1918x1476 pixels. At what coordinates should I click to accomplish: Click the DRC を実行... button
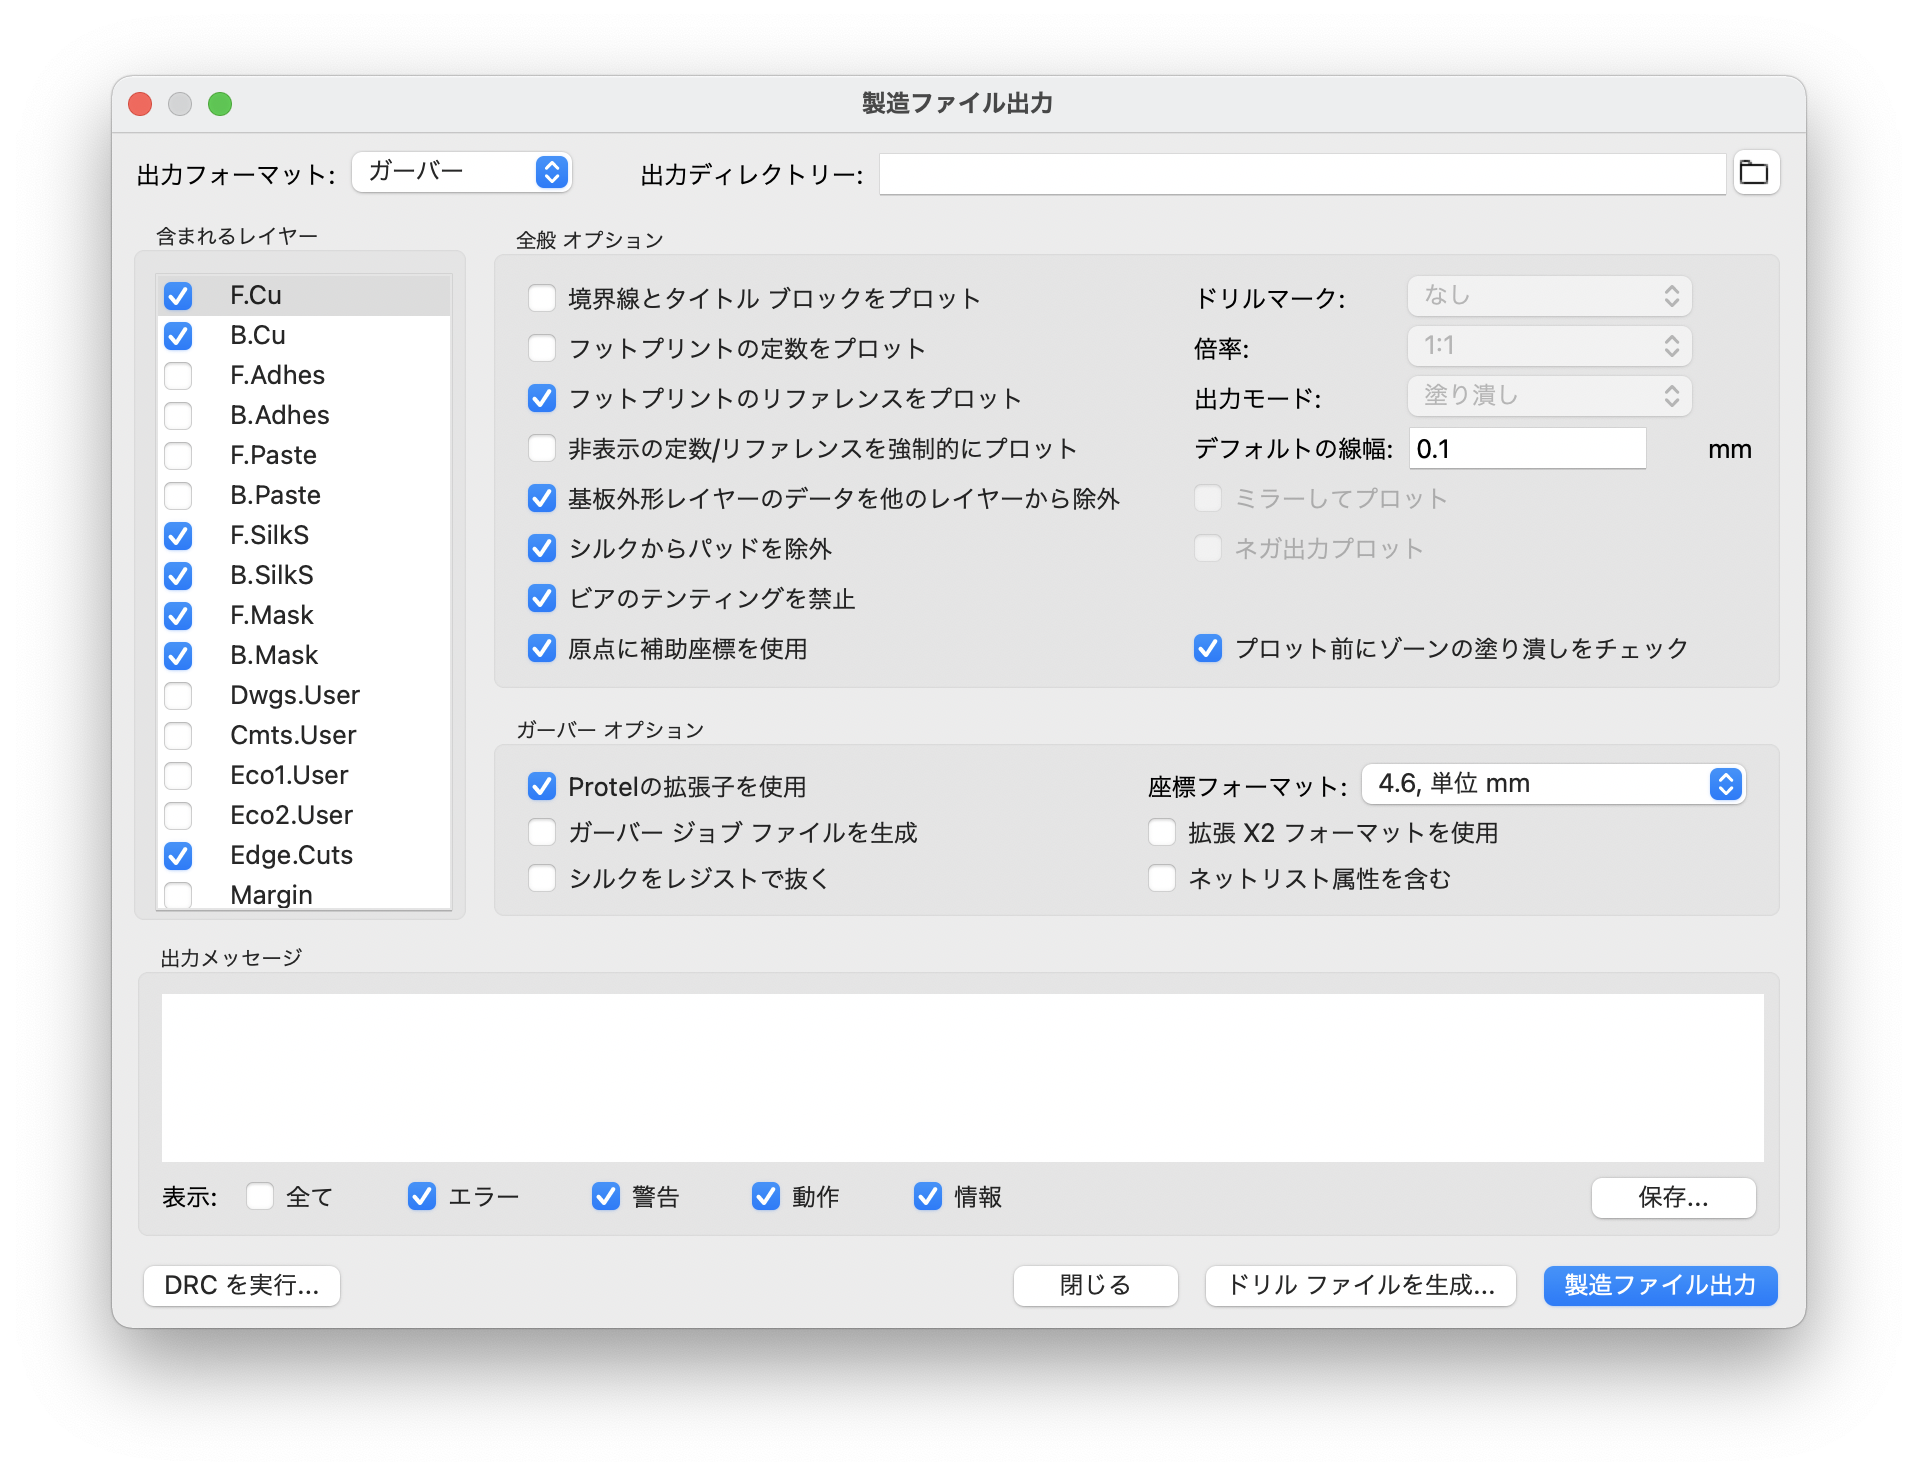[x=242, y=1285]
